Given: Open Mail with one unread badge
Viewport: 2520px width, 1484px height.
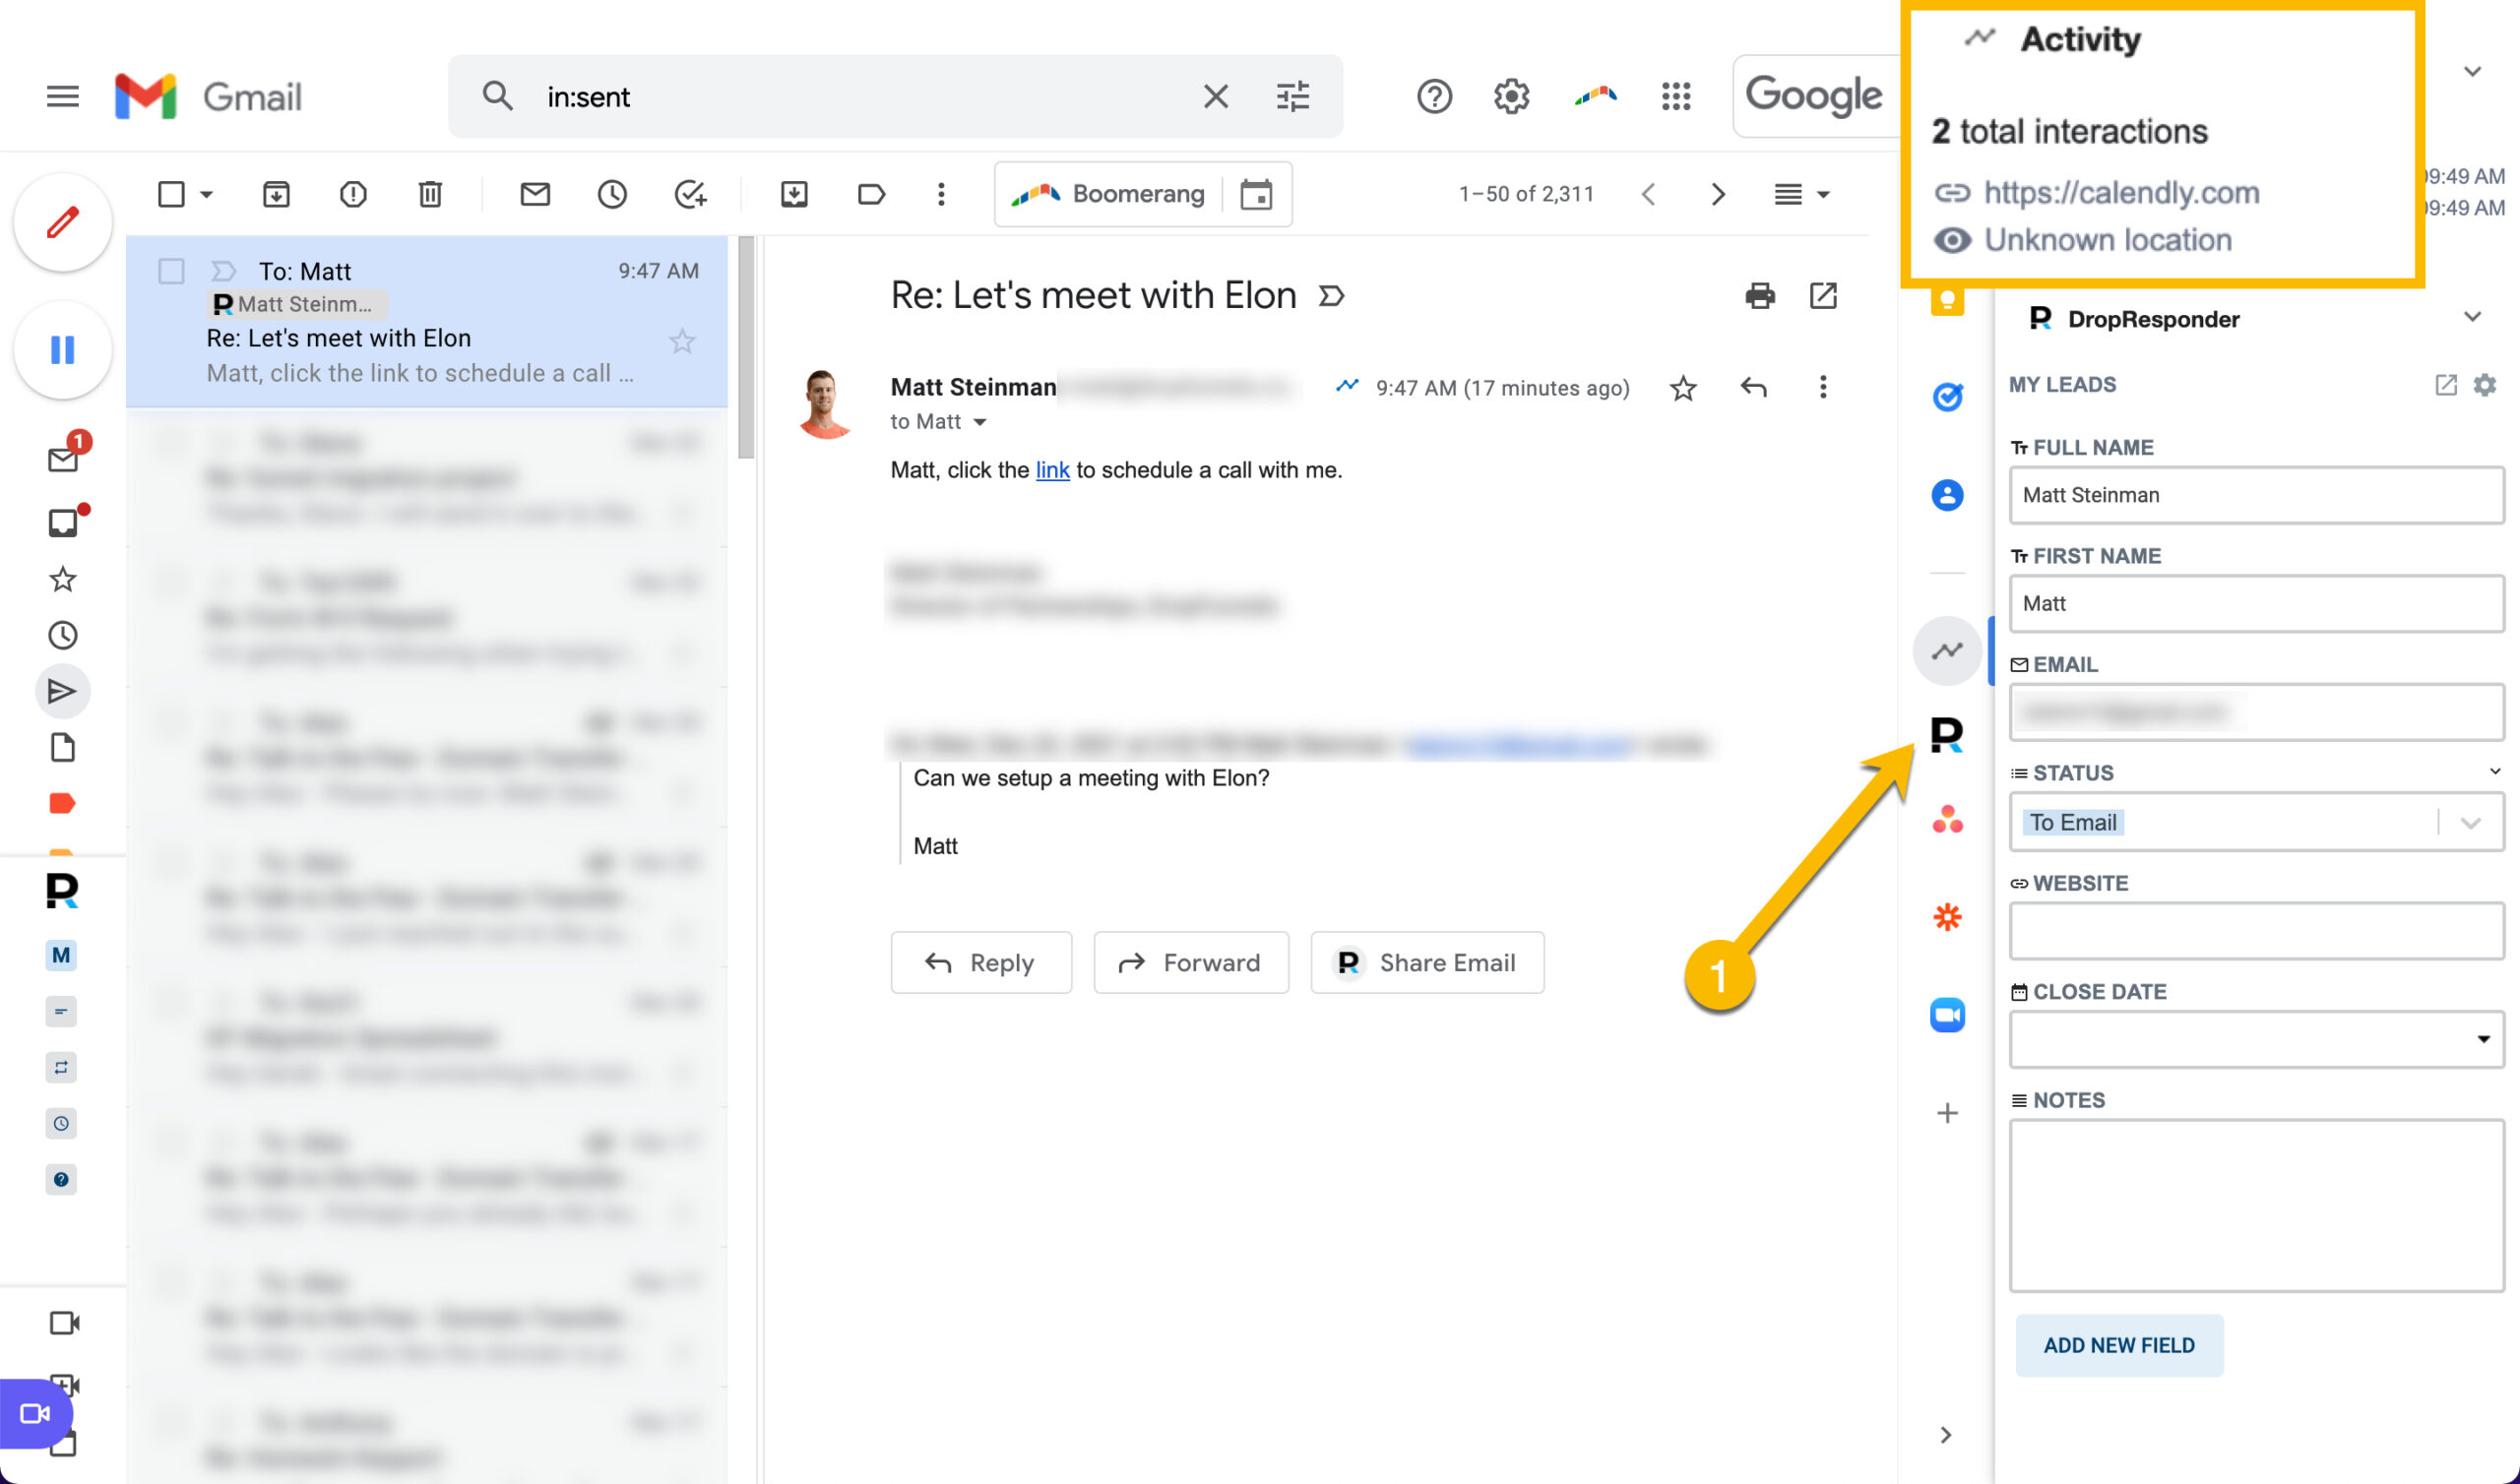Looking at the screenshot, I should pos(63,458).
